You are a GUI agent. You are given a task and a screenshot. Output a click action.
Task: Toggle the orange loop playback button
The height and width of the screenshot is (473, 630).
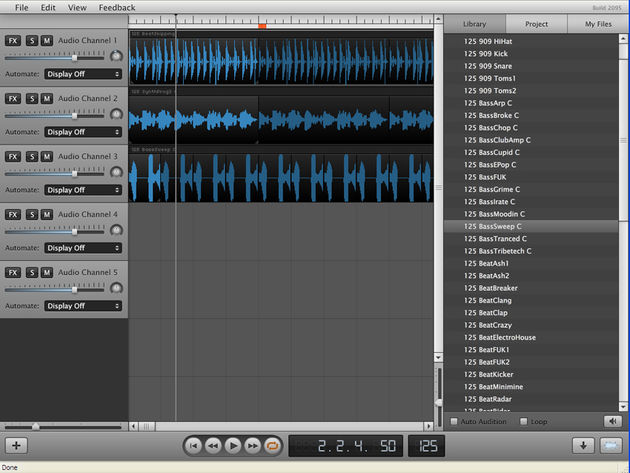[272, 446]
